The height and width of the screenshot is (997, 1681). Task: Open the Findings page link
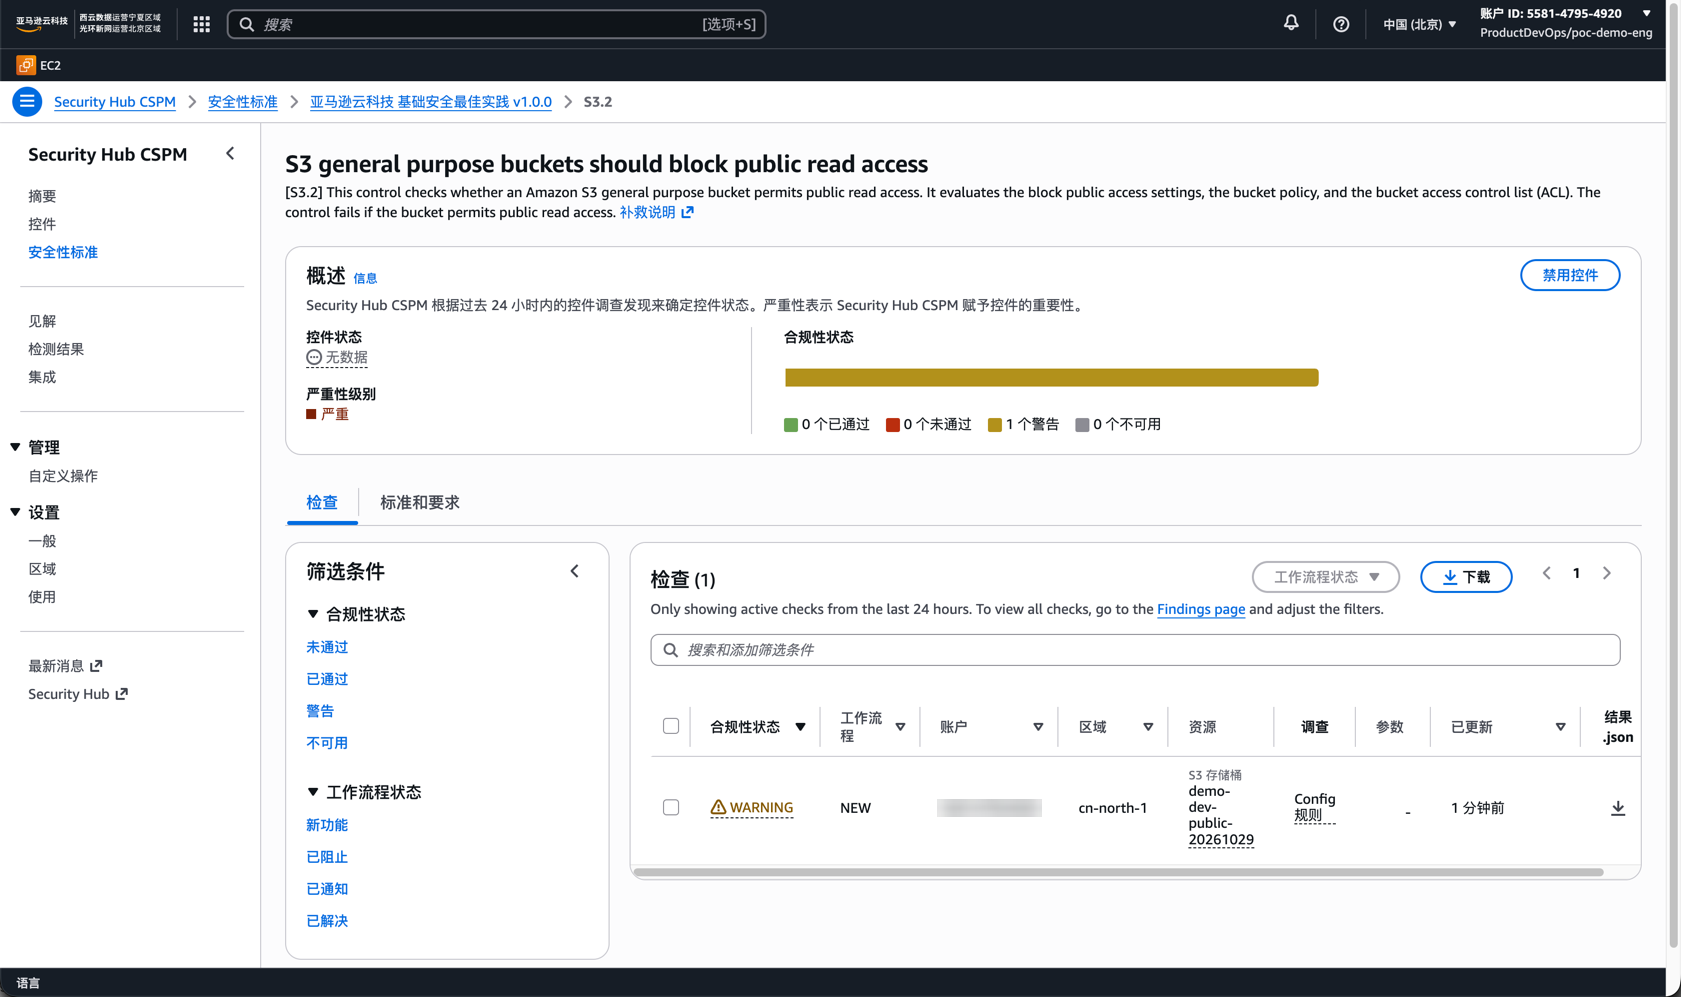click(1201, 609)
